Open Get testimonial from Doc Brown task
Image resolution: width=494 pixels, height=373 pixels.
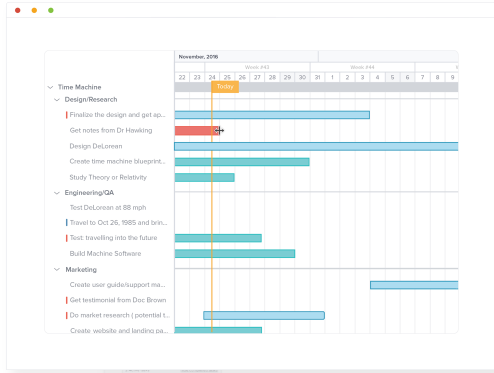pos(118,300)
